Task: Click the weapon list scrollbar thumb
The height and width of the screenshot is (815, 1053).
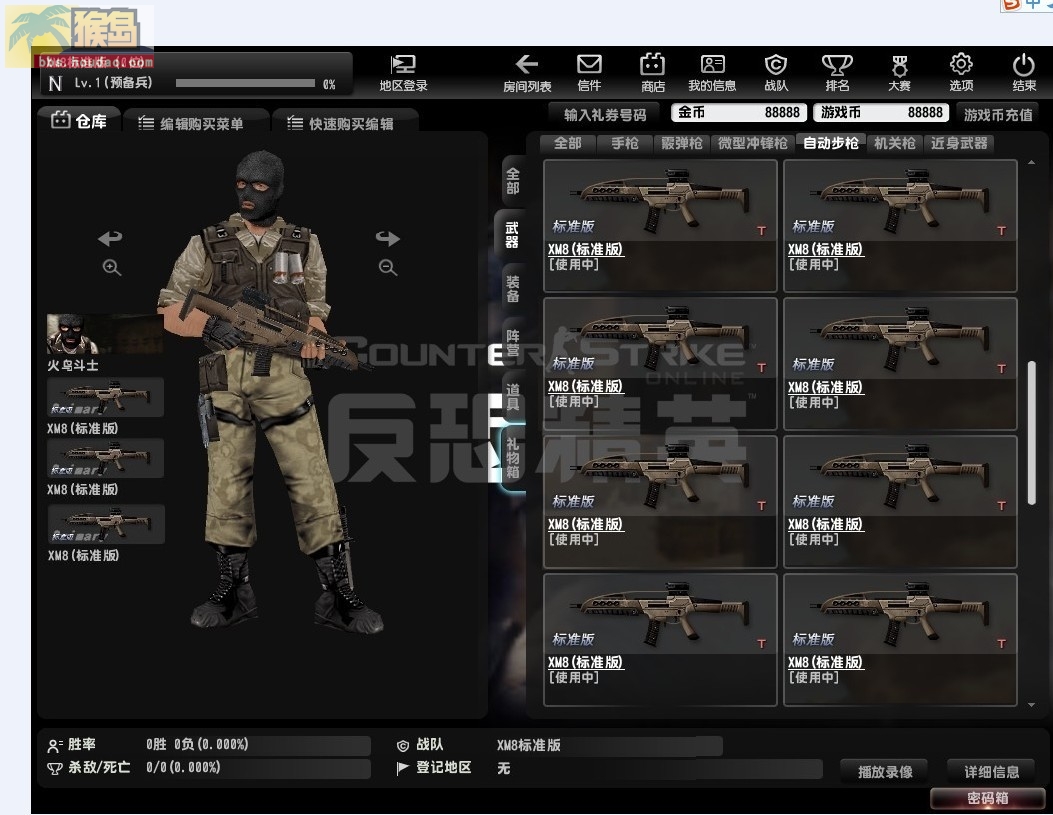Action: [x=1032, y=433]
